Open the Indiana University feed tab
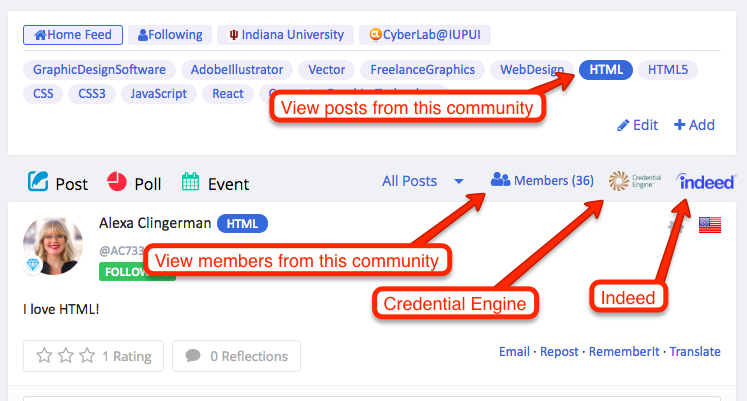The width and height of the screenshot is (747, 401). [x=285, y=35]
